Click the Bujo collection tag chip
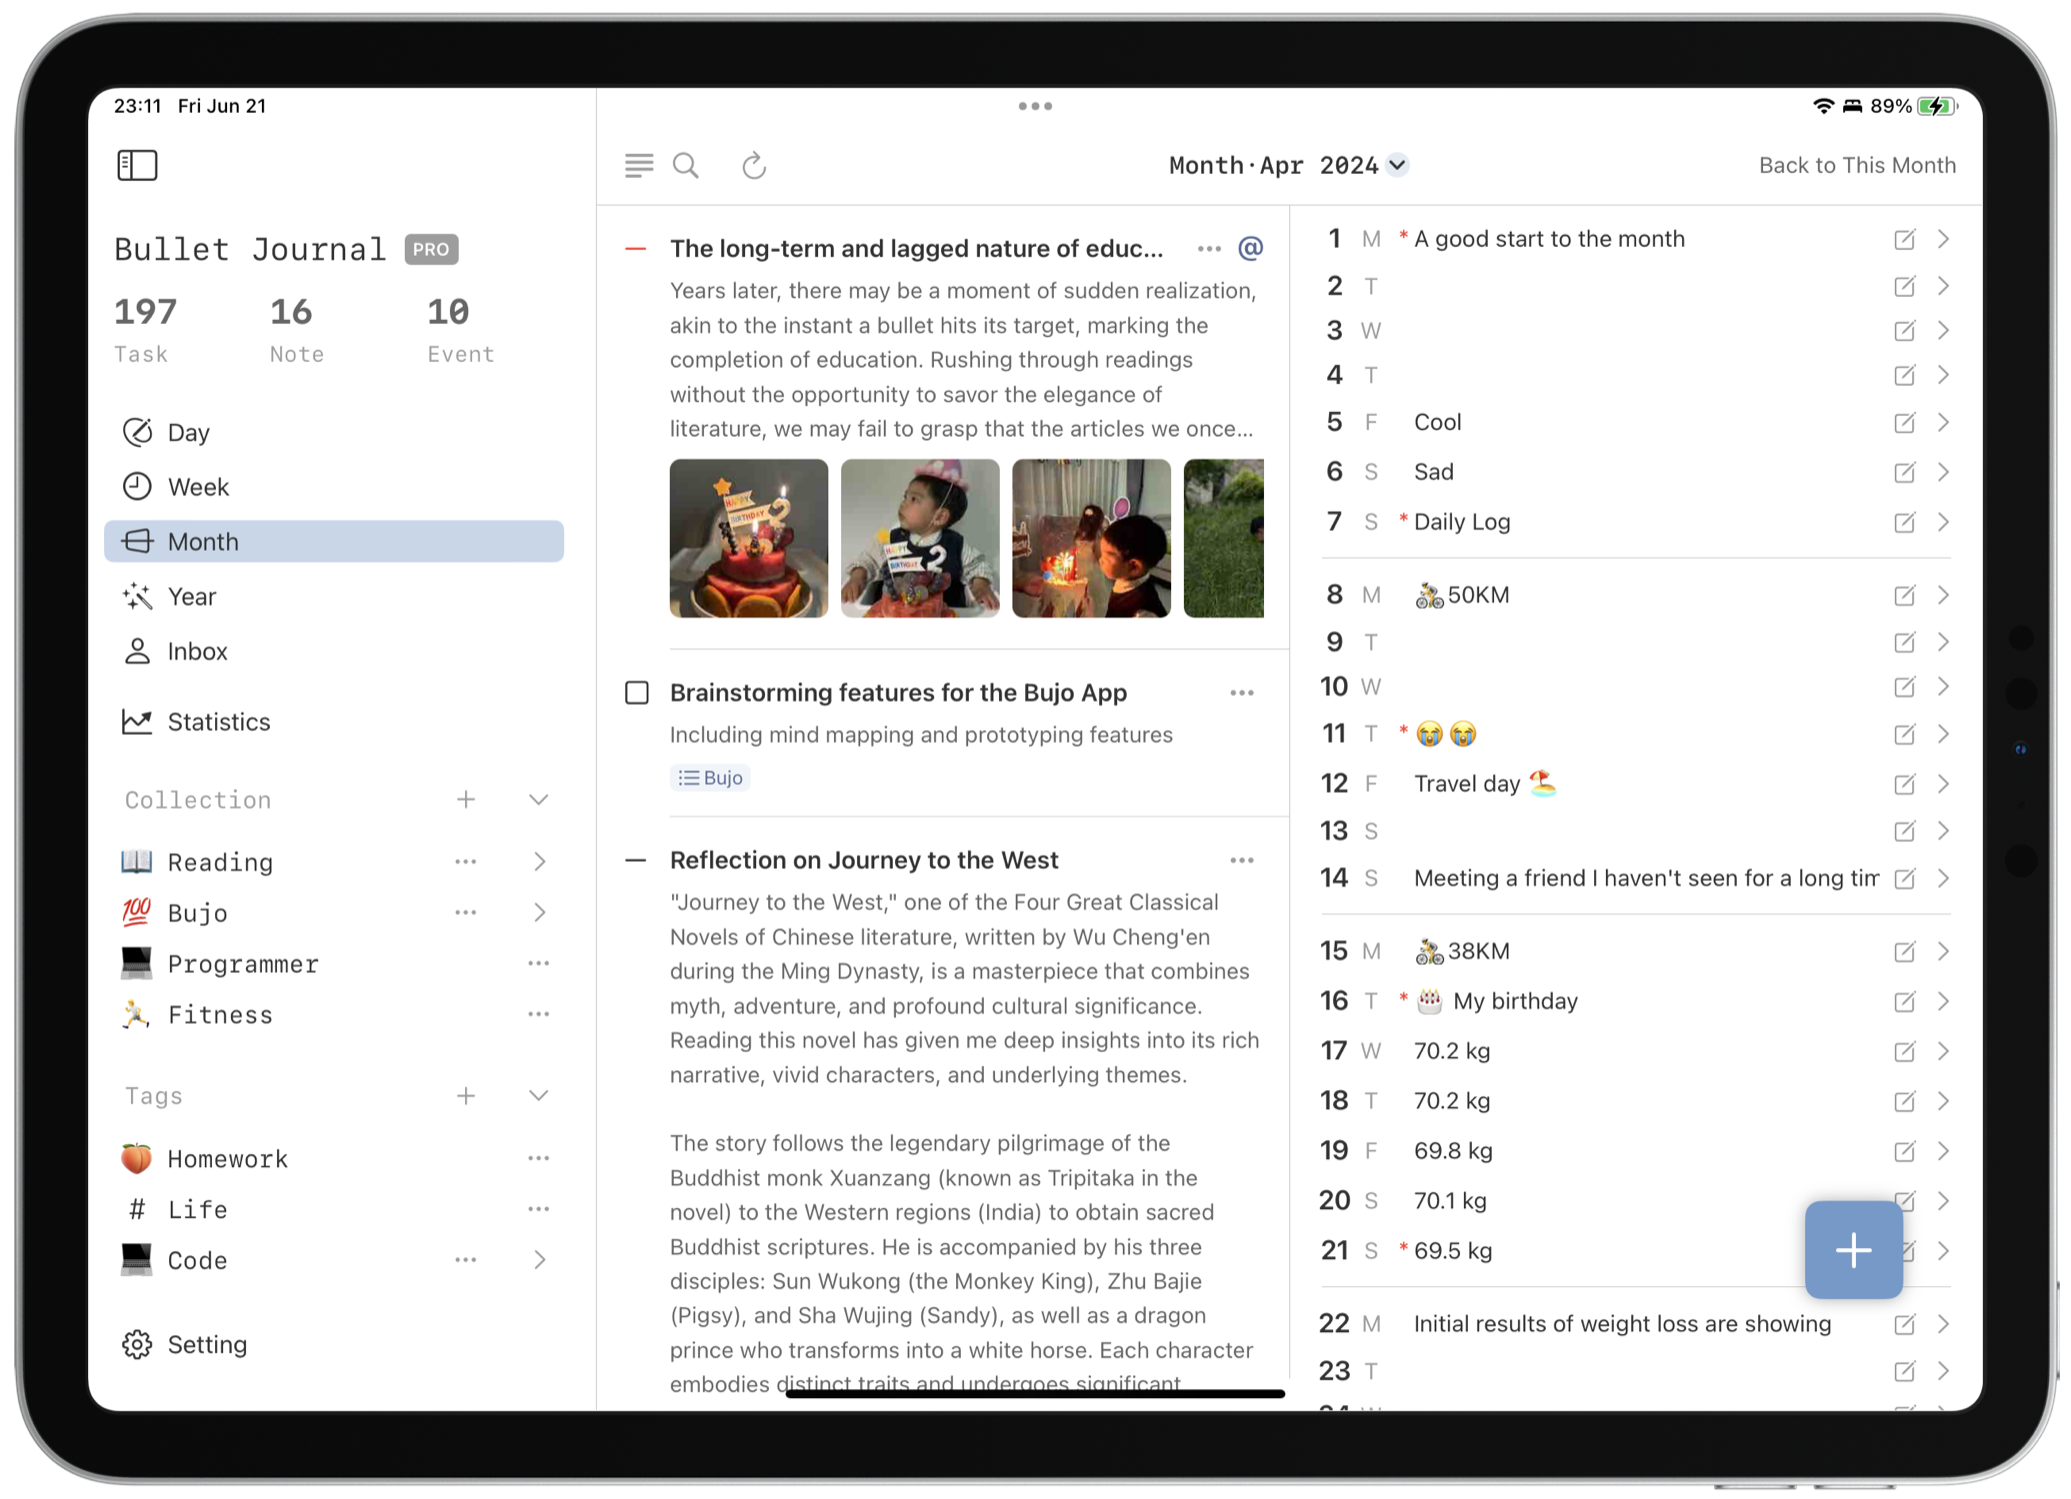 (710, 777)
